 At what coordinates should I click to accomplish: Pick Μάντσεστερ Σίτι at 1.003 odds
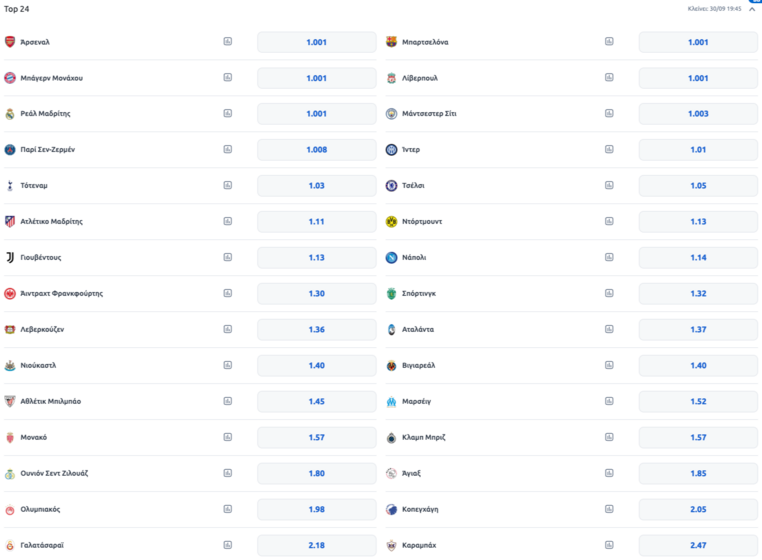coord(698,114)
